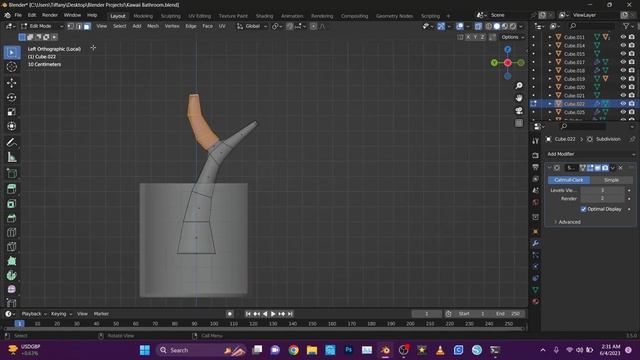Switch to the Shading workspace tab
640x360 pixels.
pos(264,16)
